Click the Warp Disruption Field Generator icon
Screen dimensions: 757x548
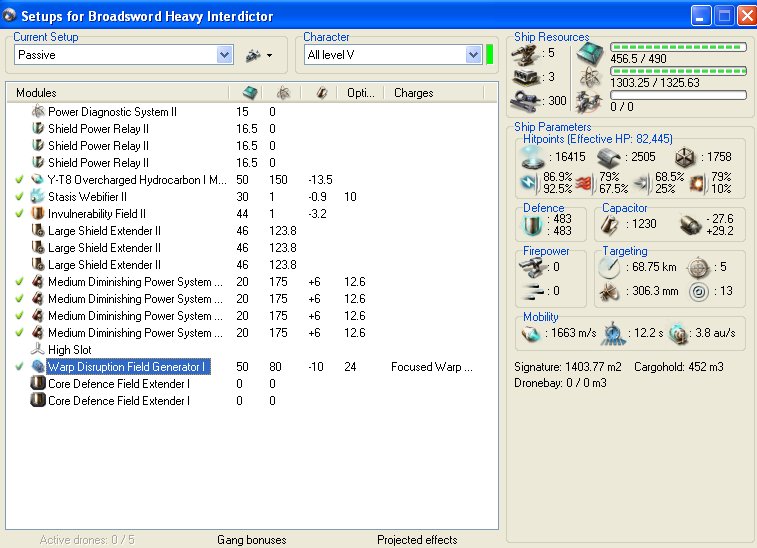click(x=38, y=367)
